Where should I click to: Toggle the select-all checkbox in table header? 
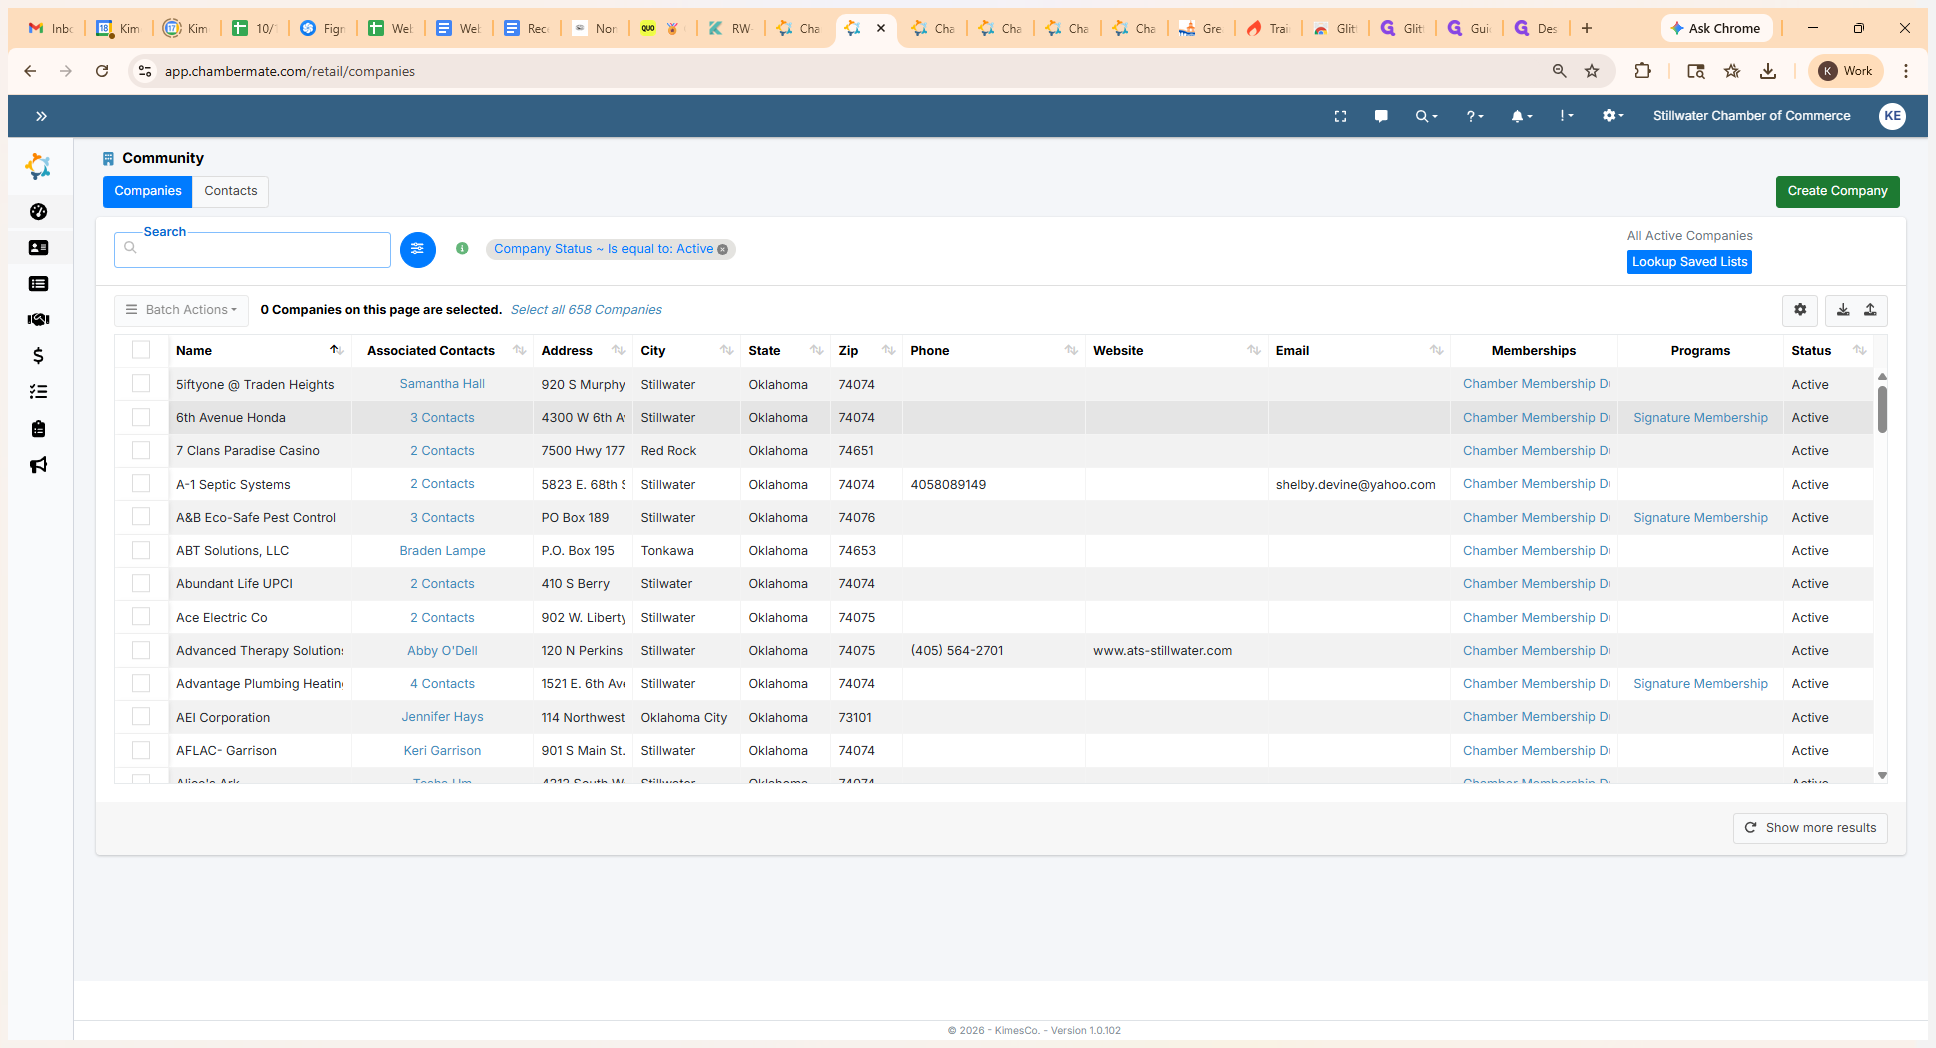(141, 350)
